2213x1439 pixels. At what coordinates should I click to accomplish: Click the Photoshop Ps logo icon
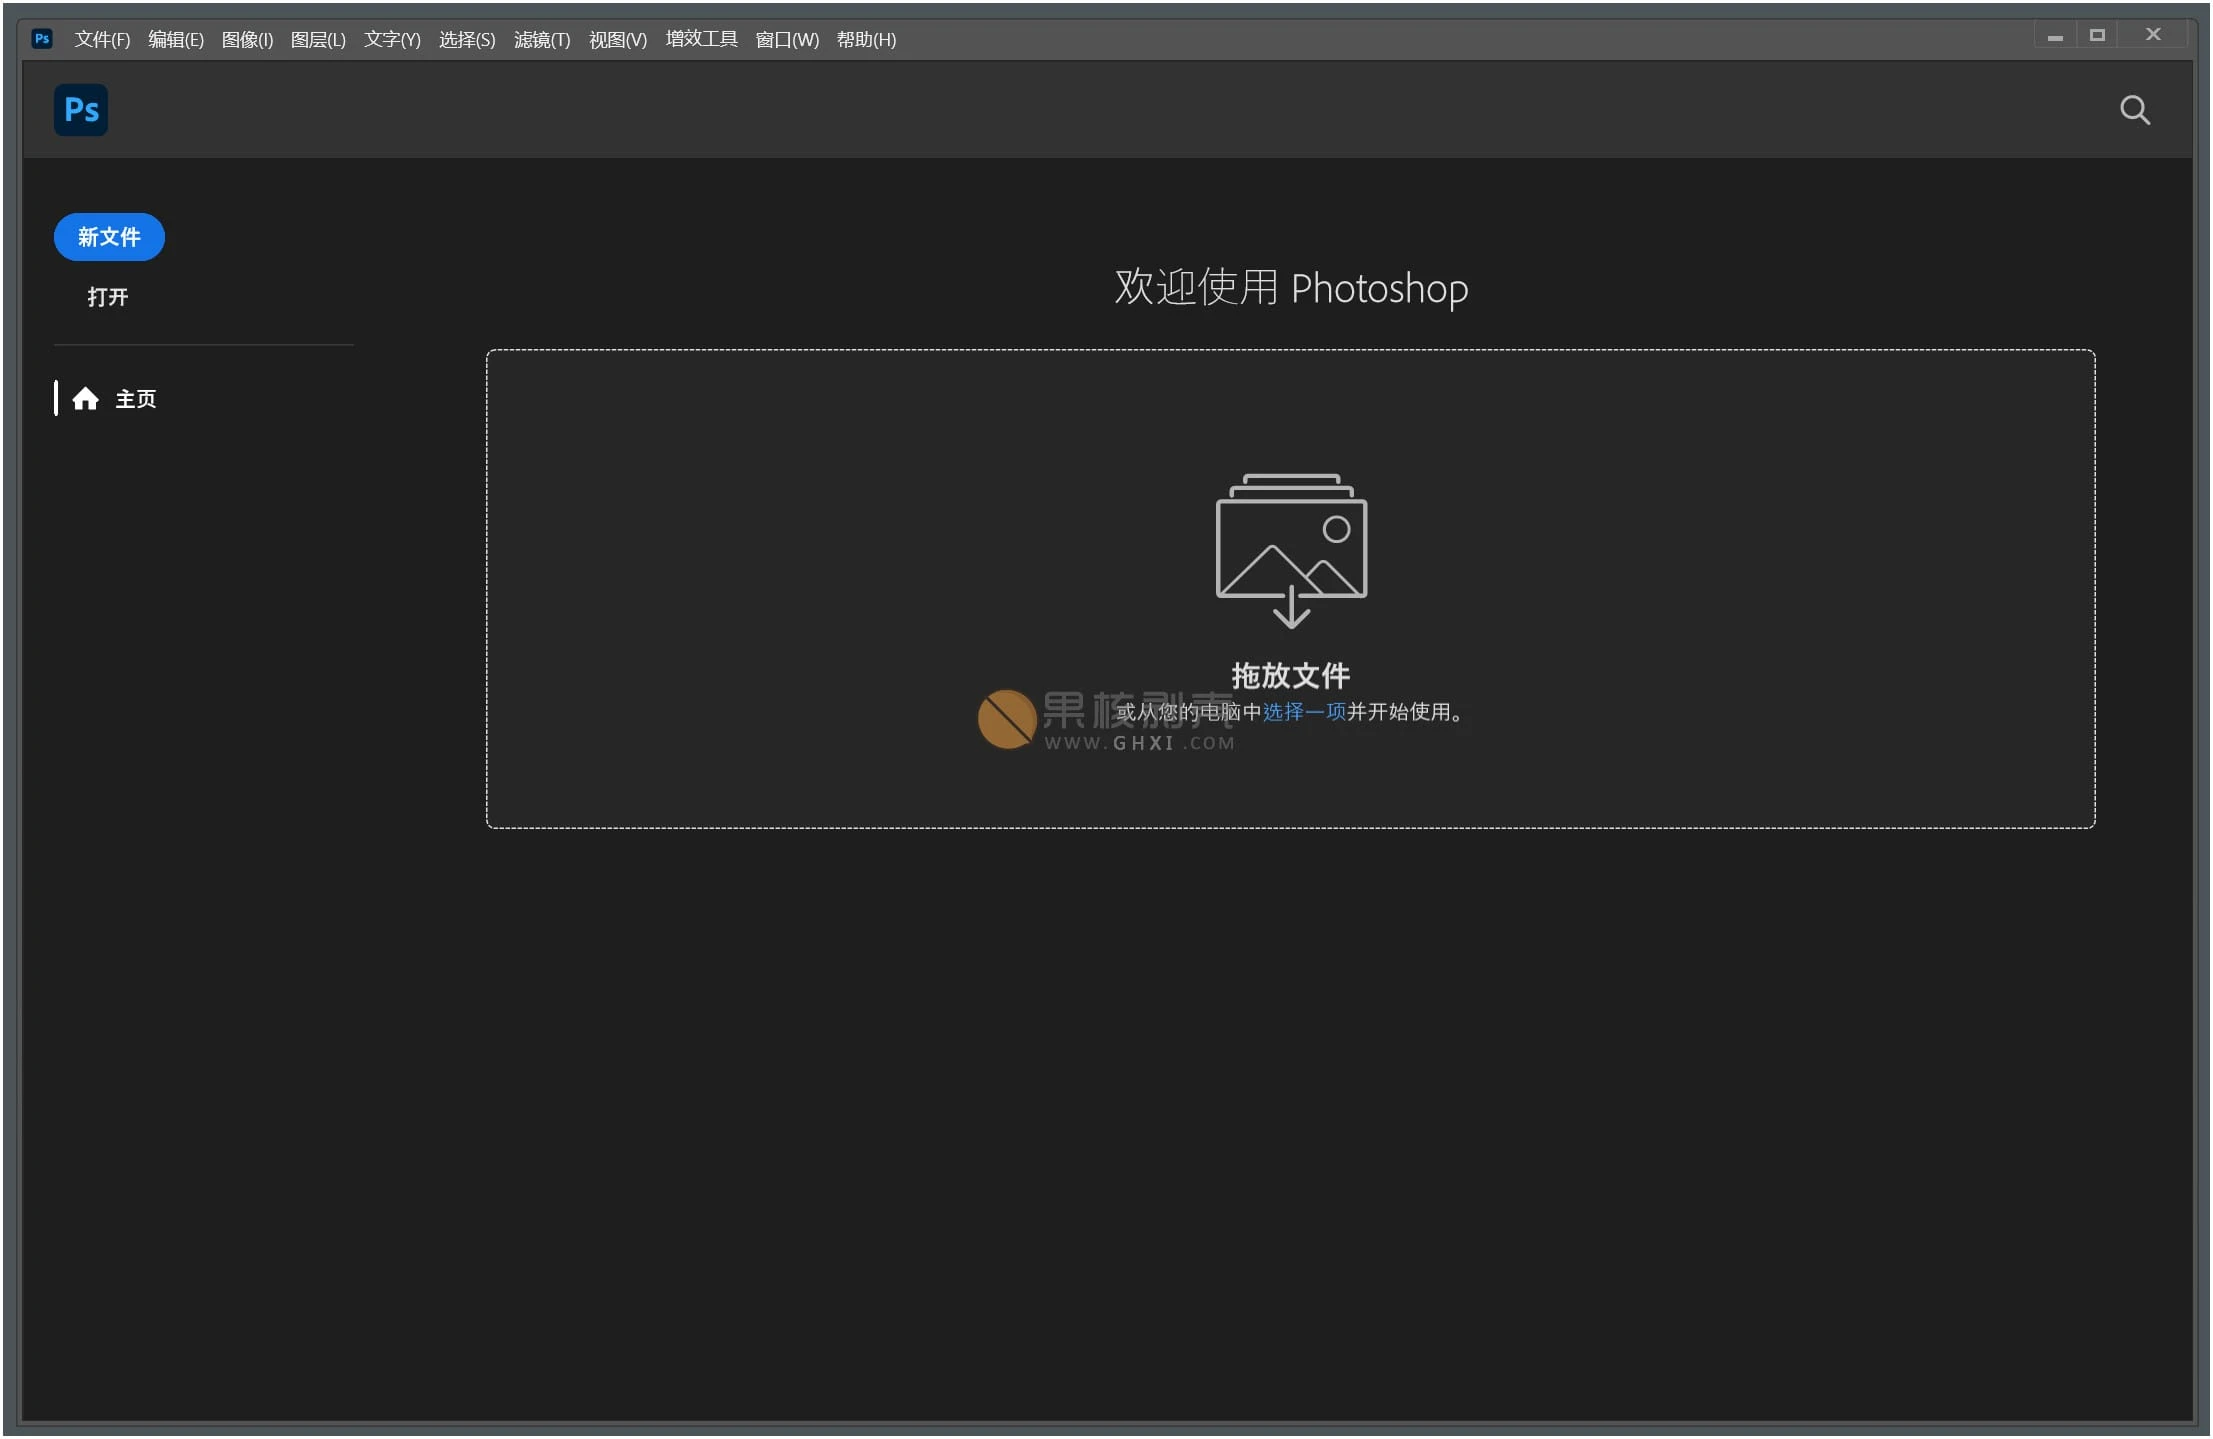(81, 110)
